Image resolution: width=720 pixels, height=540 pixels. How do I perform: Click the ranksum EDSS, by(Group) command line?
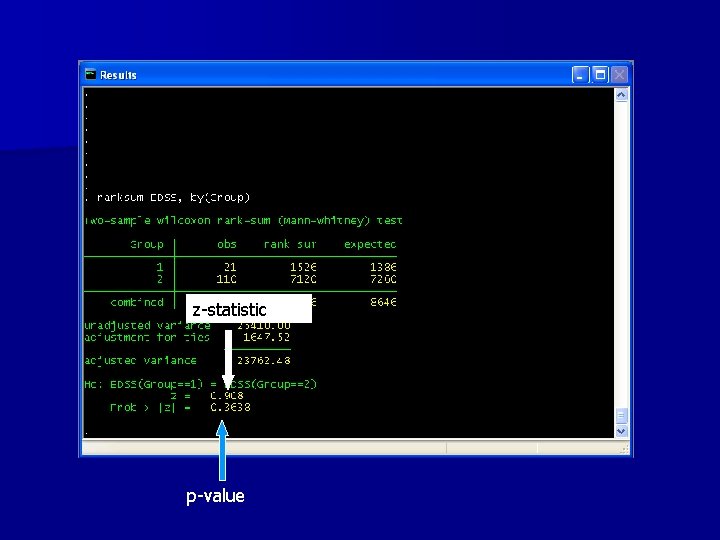tap(168, 197)
